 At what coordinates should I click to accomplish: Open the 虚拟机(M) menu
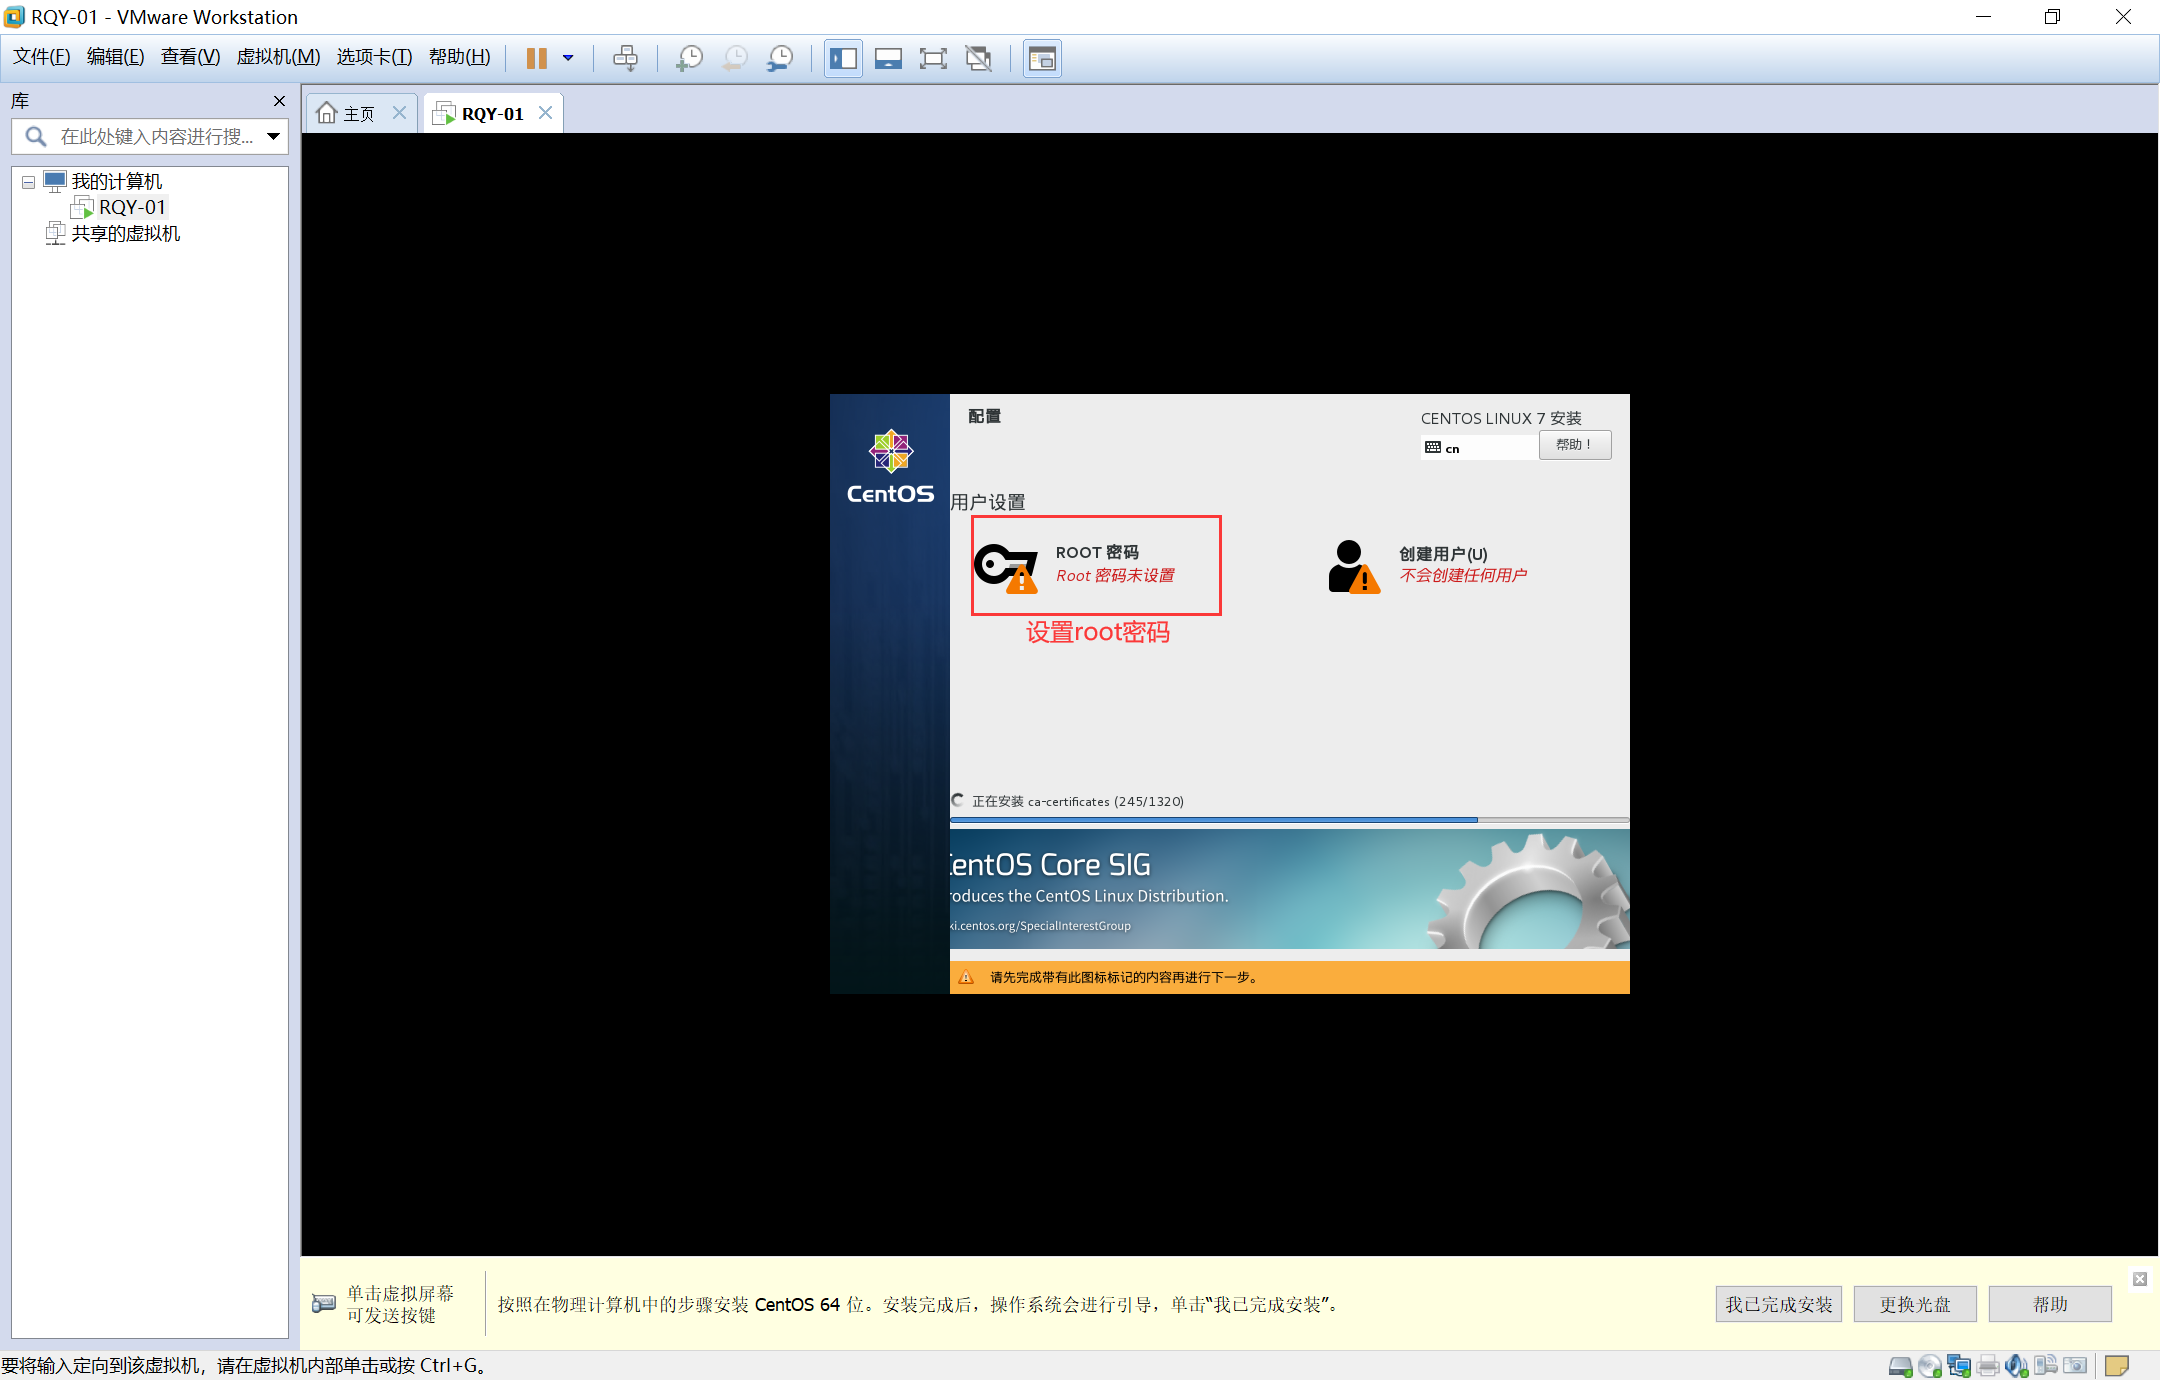(278, 57)
